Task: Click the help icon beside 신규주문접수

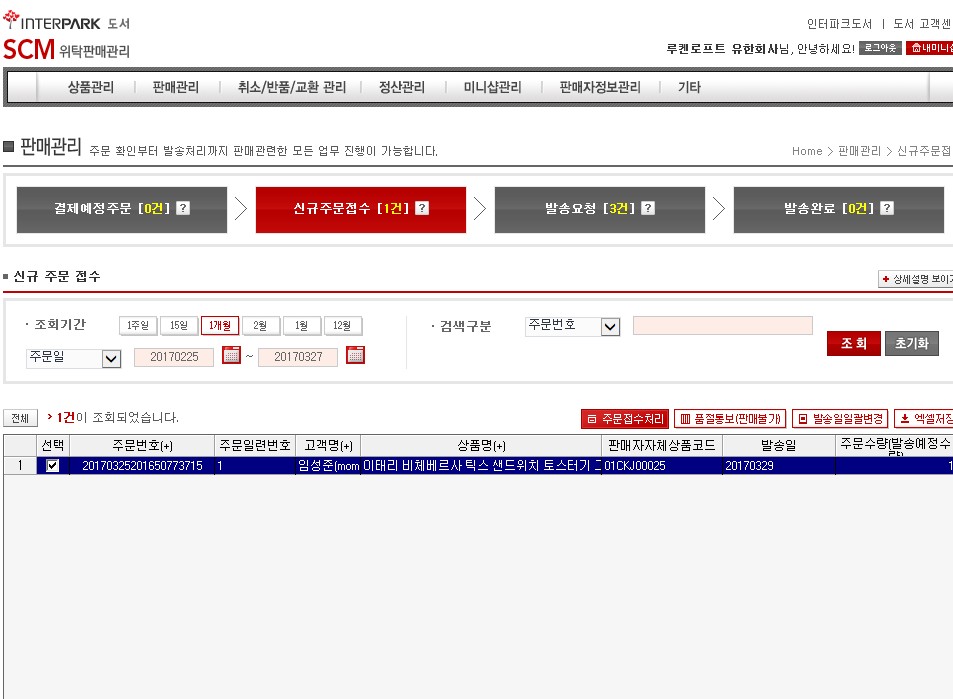Action: 422,209
